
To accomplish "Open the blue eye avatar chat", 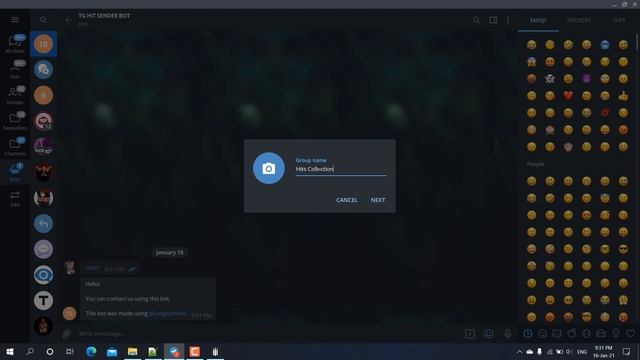I will [x=43, y=275].
